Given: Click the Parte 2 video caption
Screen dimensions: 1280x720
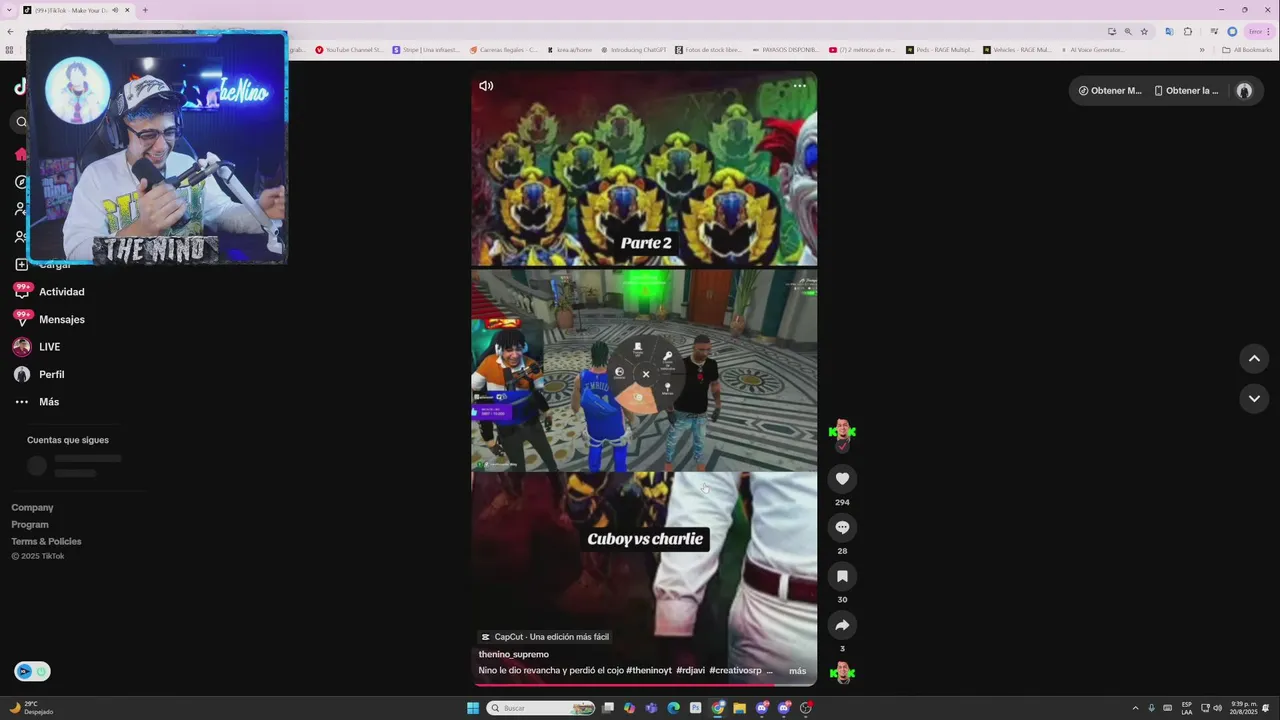Looking at the screenshot, I should (x=645, y=243).
